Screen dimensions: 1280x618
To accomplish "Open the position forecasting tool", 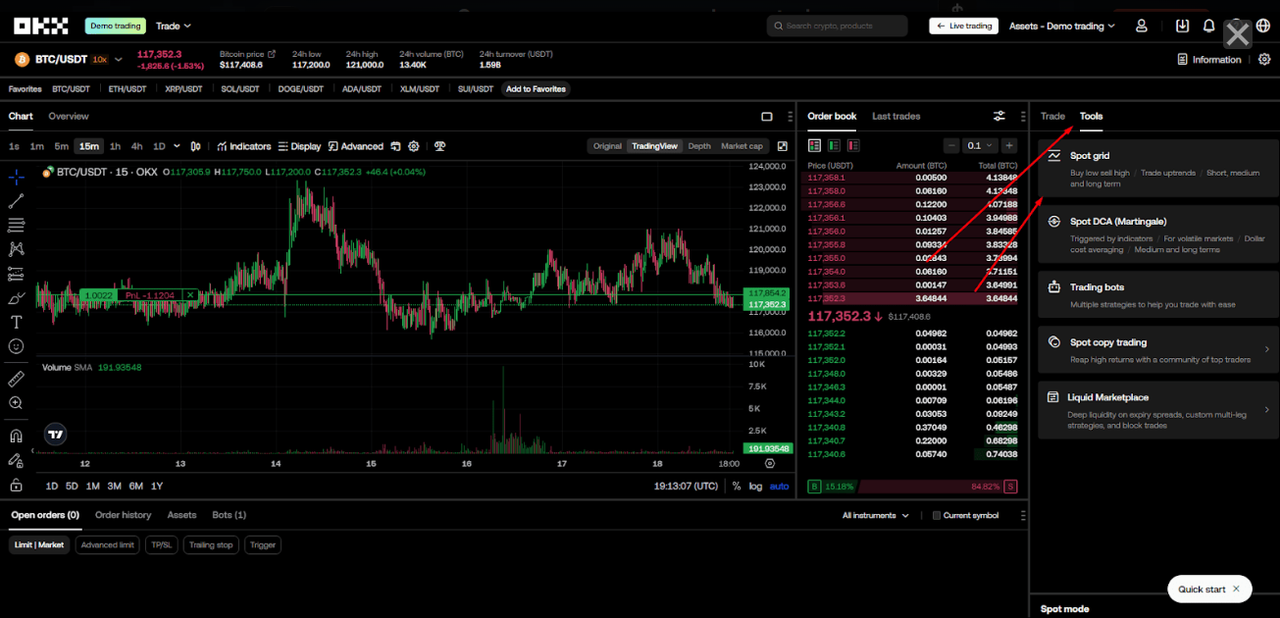I will 16,274.
